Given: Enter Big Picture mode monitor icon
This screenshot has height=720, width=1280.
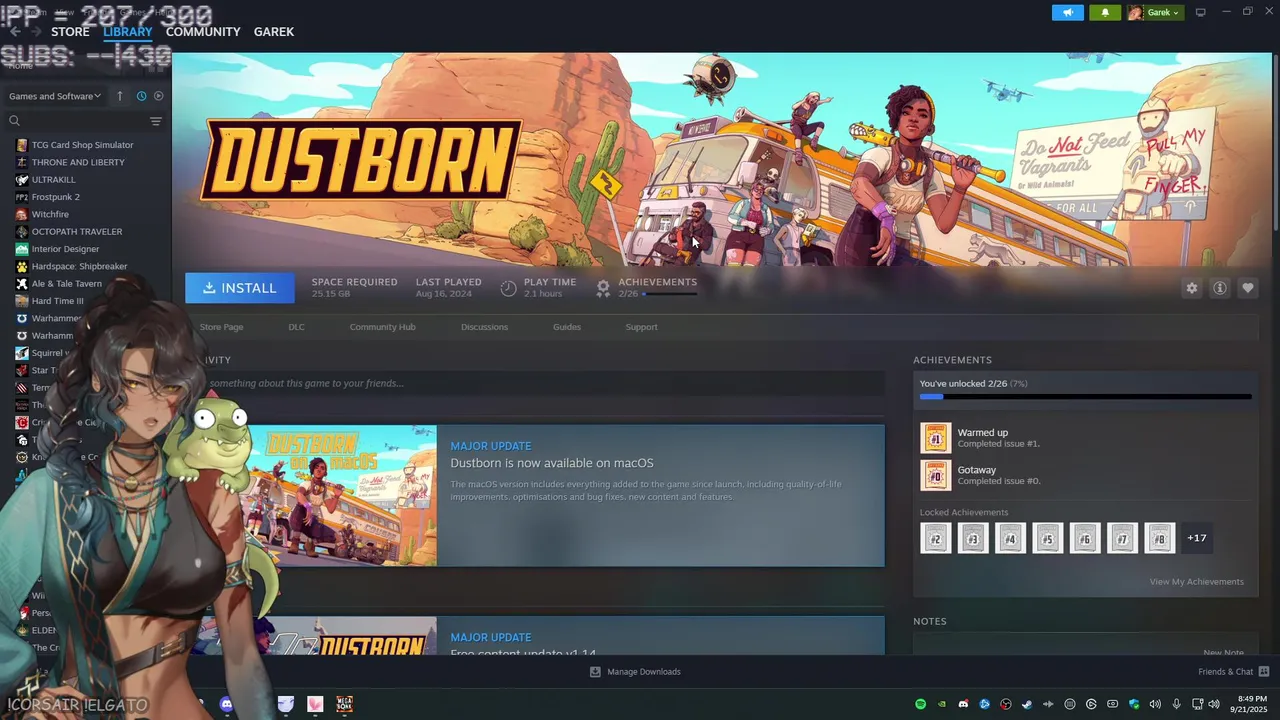Looking at the screenshot, I should coord(1200,12).
